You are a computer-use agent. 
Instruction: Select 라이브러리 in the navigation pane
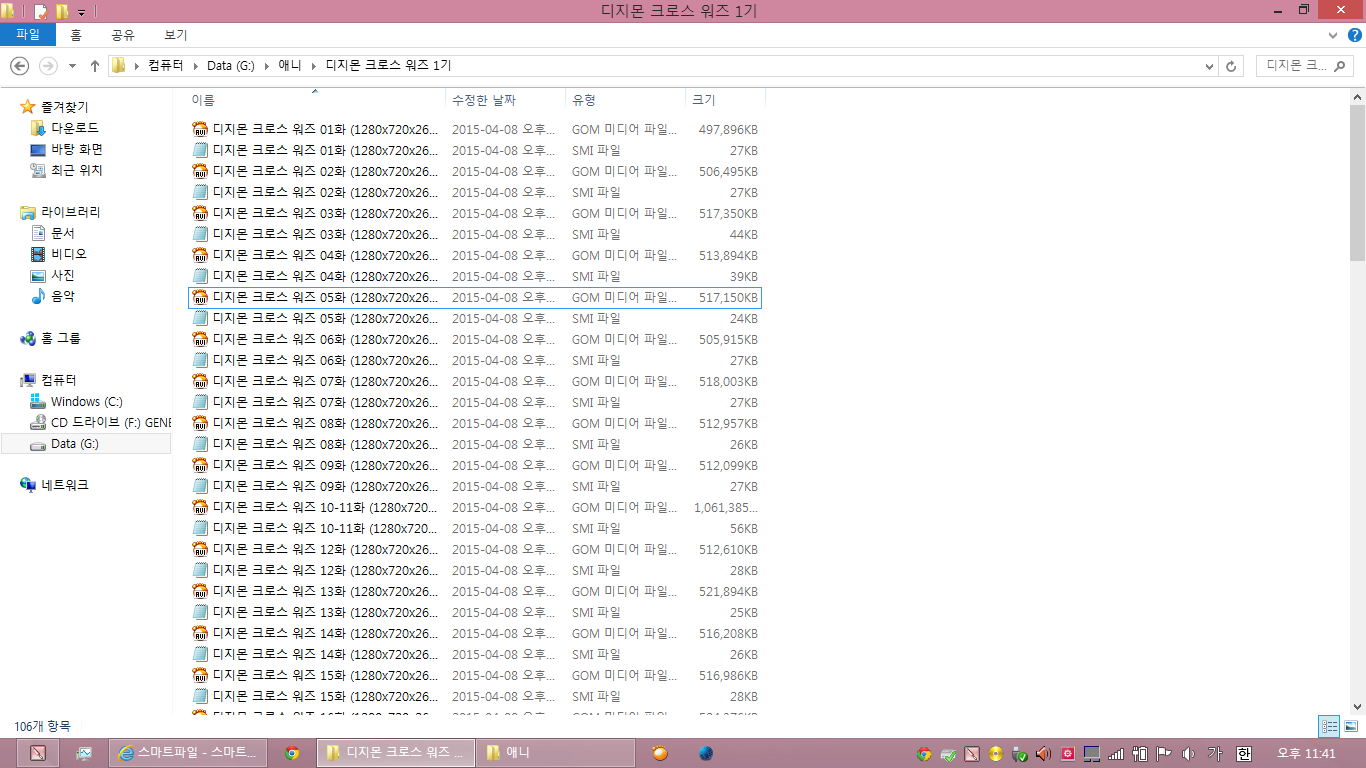70,212
